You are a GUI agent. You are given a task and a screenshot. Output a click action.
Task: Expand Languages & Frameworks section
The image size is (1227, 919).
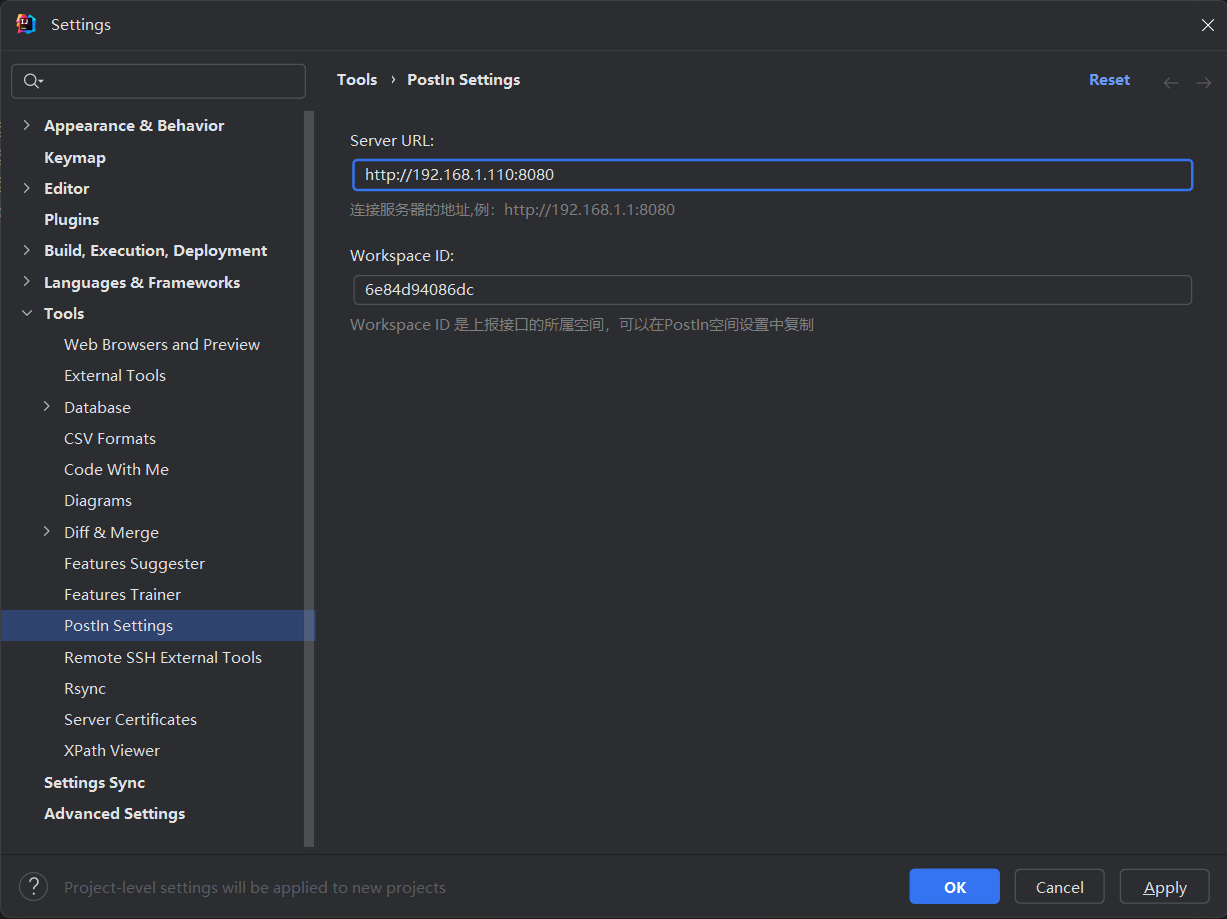pyautogui.click(x=27, y=282)
